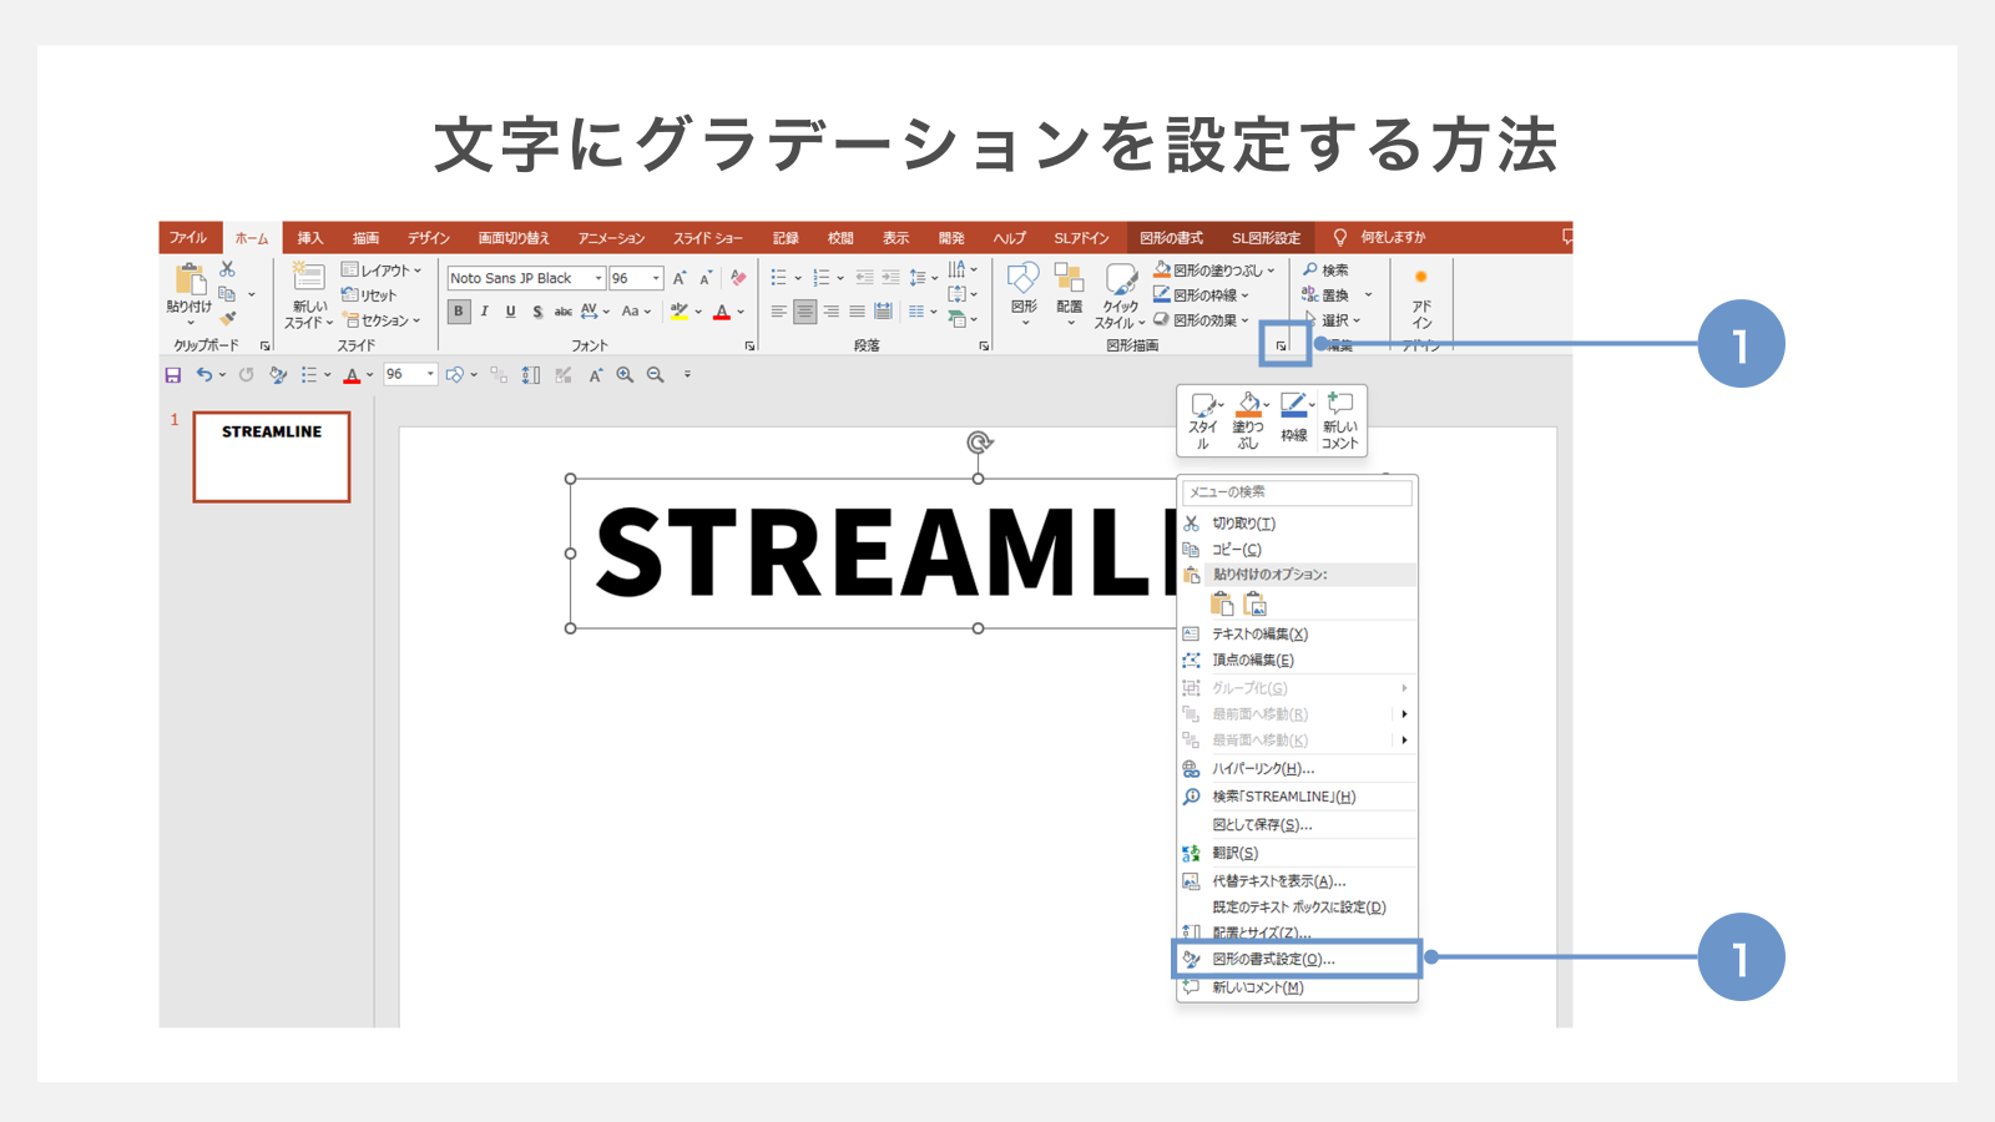Click the yellow text highlight color button
This screenshot has height=1122, width=1995.
click(x=679, y=312)
